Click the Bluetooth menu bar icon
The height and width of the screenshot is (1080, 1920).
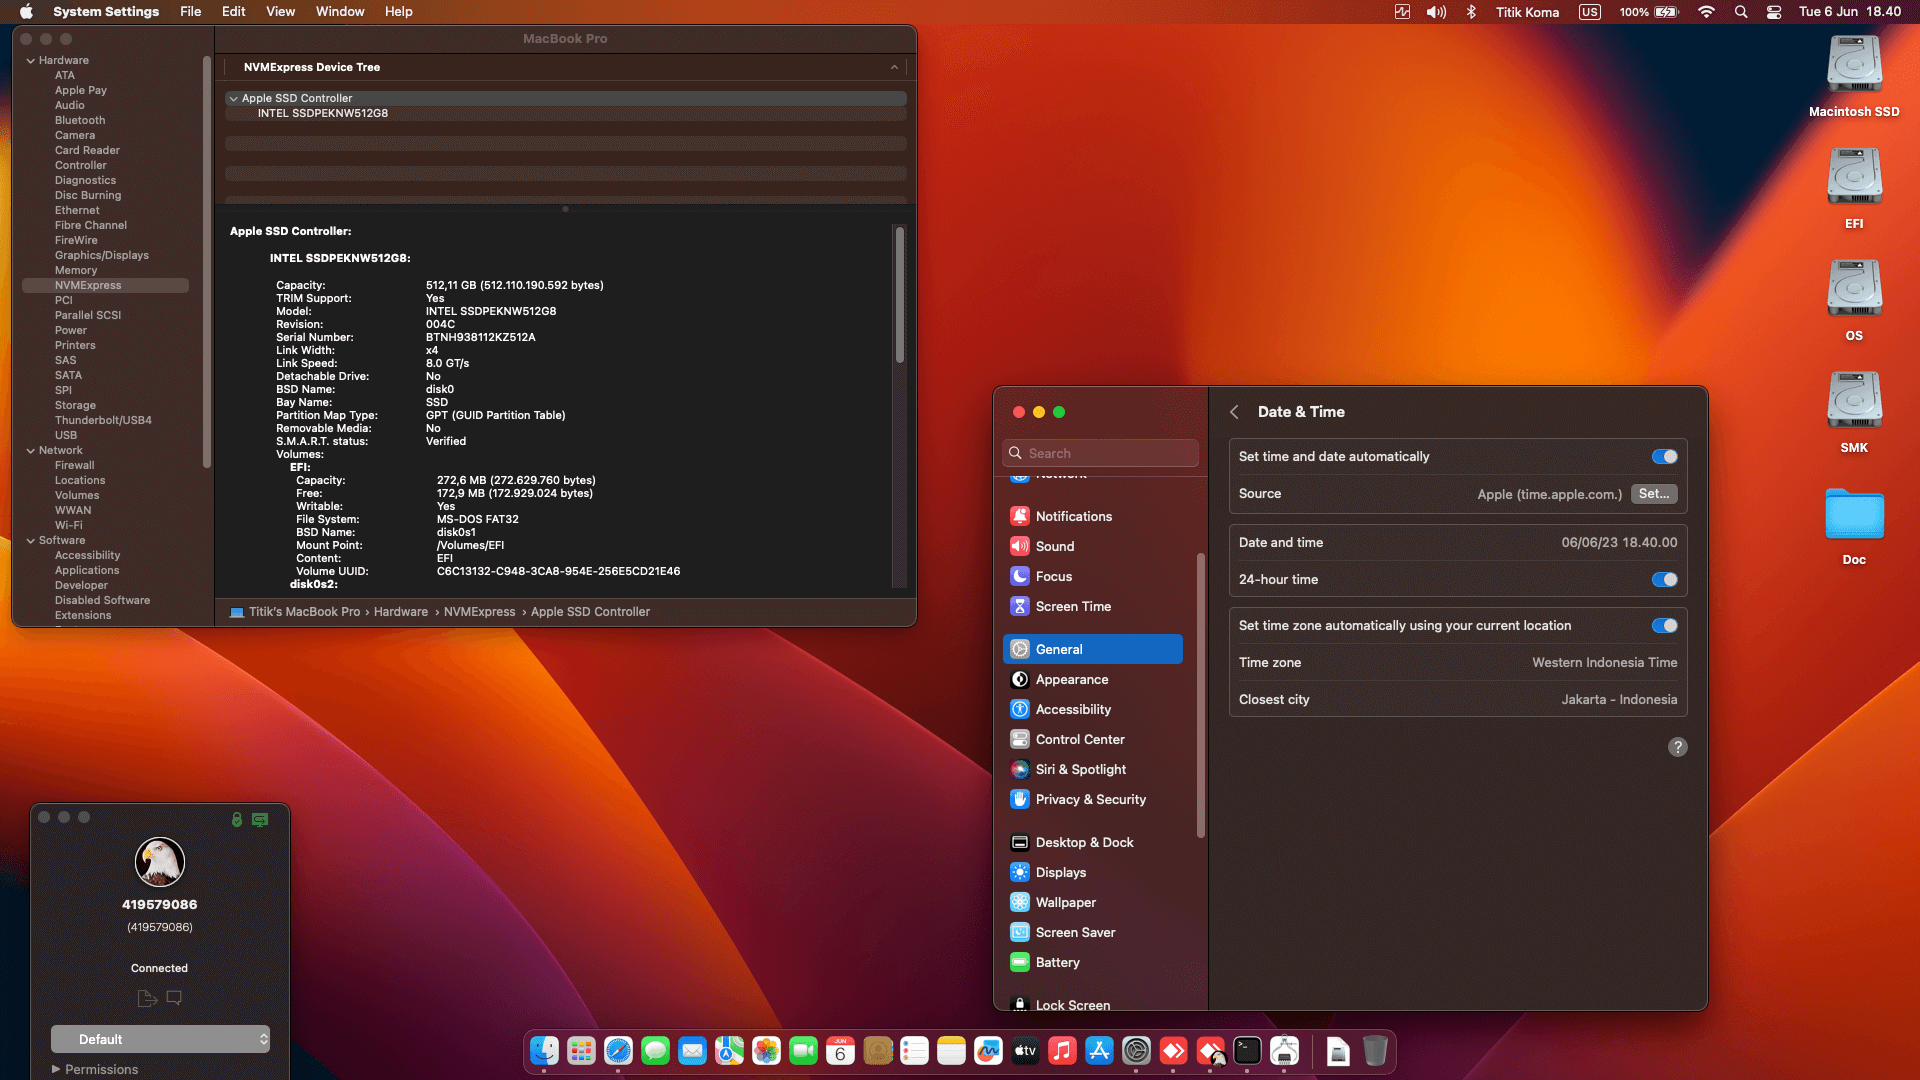[1471, 12]
